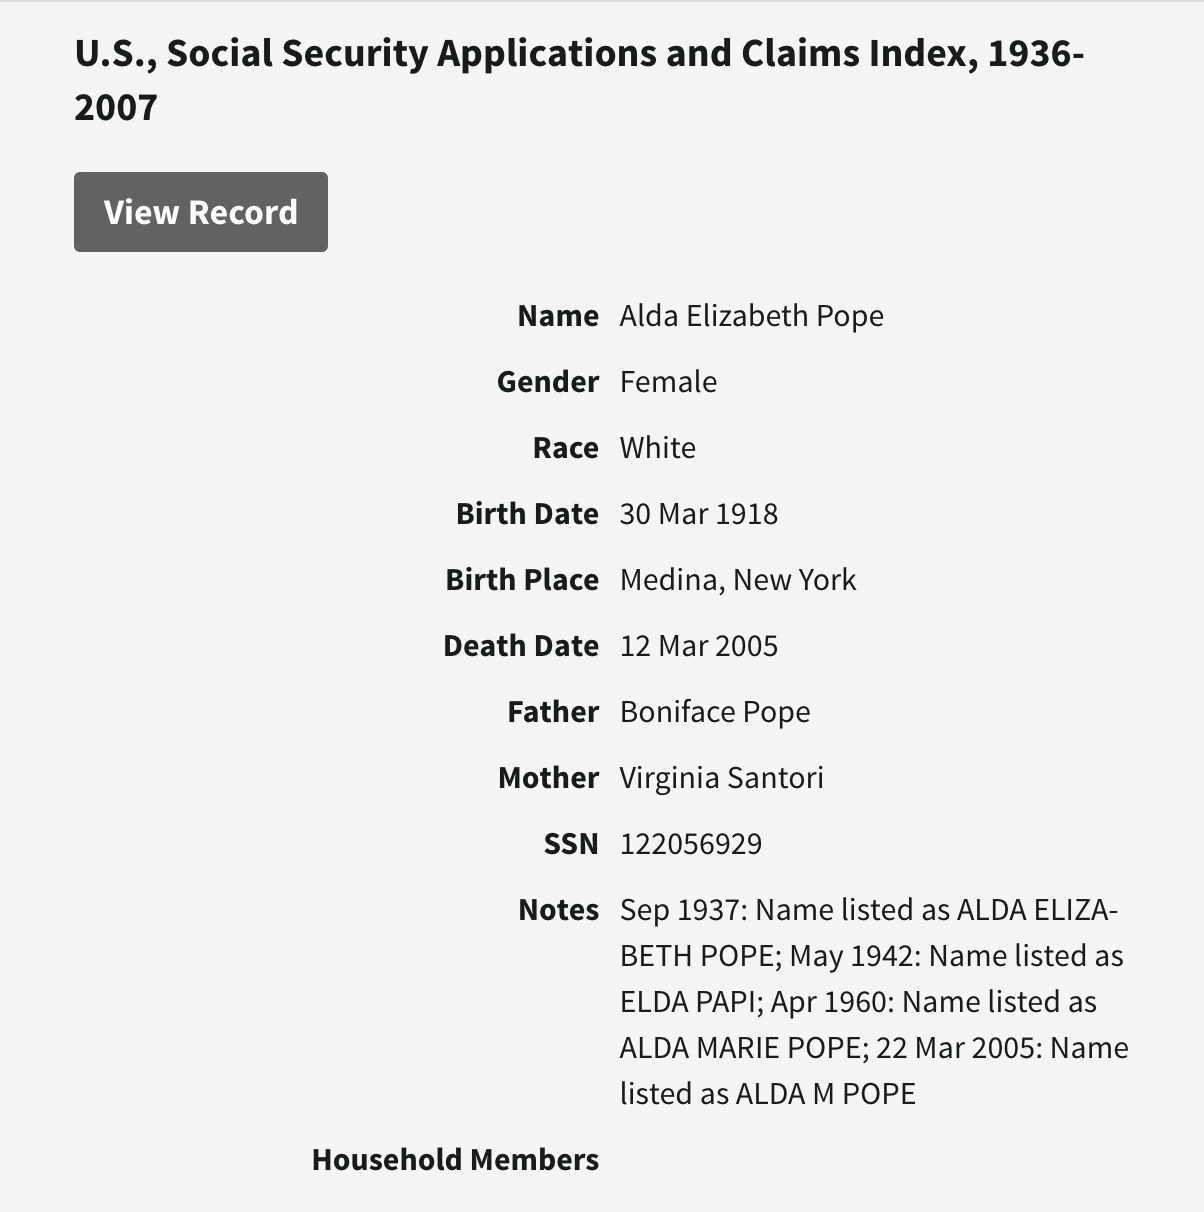This screenshot has height=1212, width=1204.
Task: Click the Gender value Female
Action: pos(668,382)
